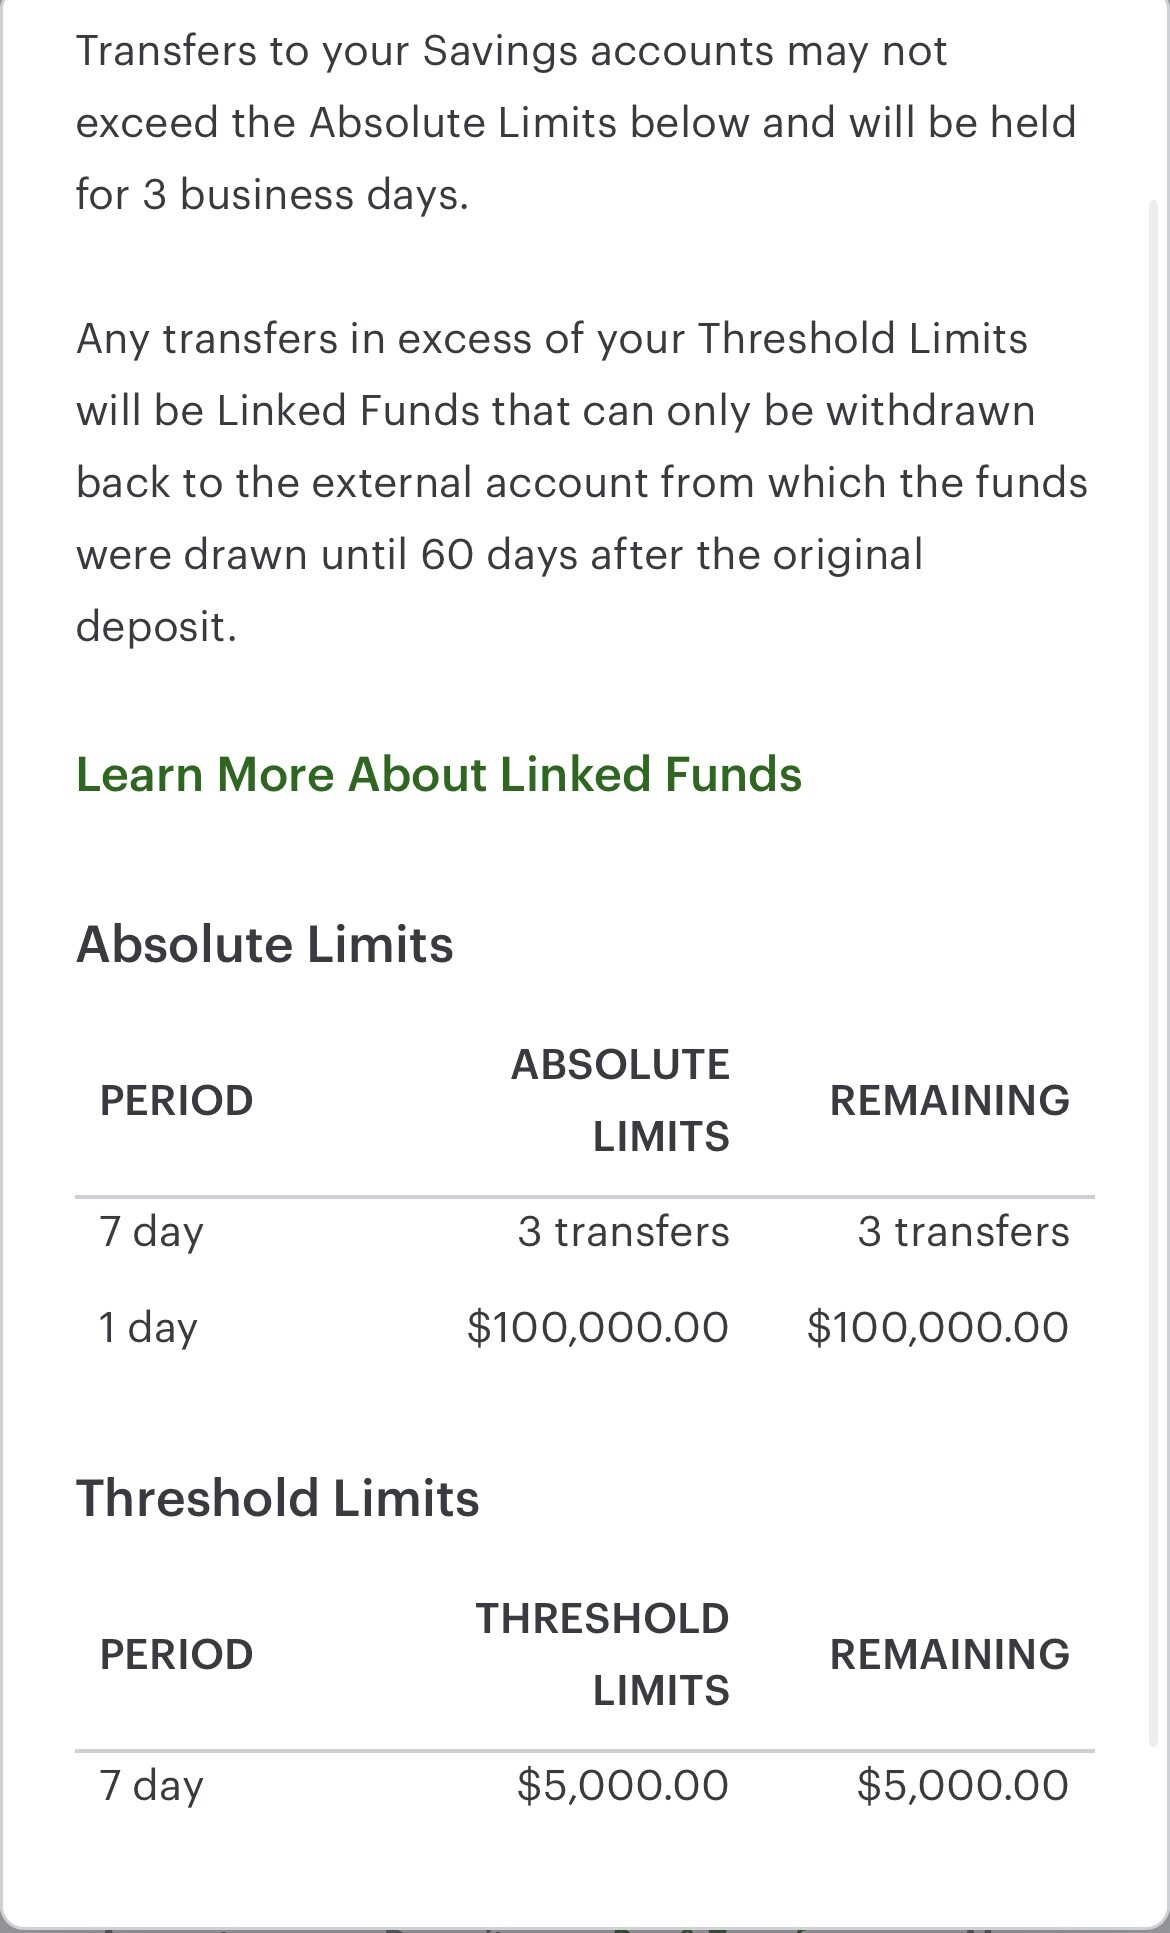Click the $100,000.00 absolute limit amount
Screen dimensions: 1170x1933
pyautogui.click(x=597, y=1328)
